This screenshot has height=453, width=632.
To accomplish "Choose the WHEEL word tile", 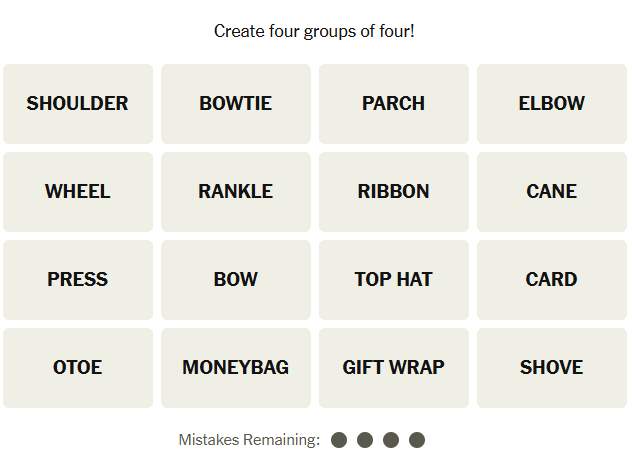I will [x=78, y=192].
